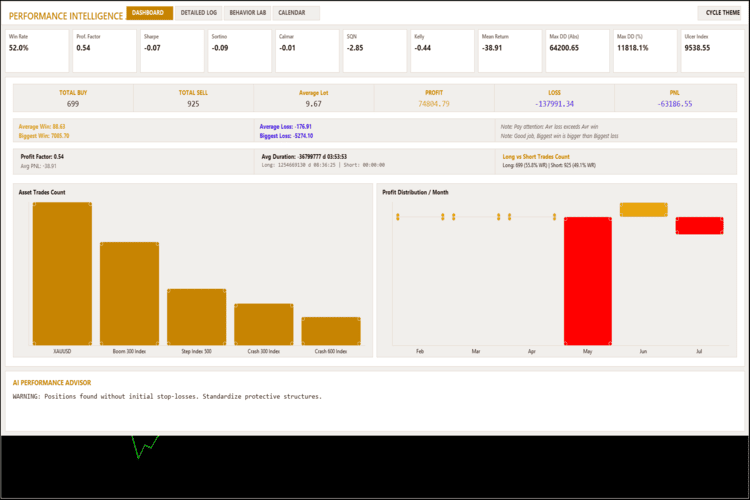
Task: Click the Profit value 74804.79
Action: [x=434, y=104]
